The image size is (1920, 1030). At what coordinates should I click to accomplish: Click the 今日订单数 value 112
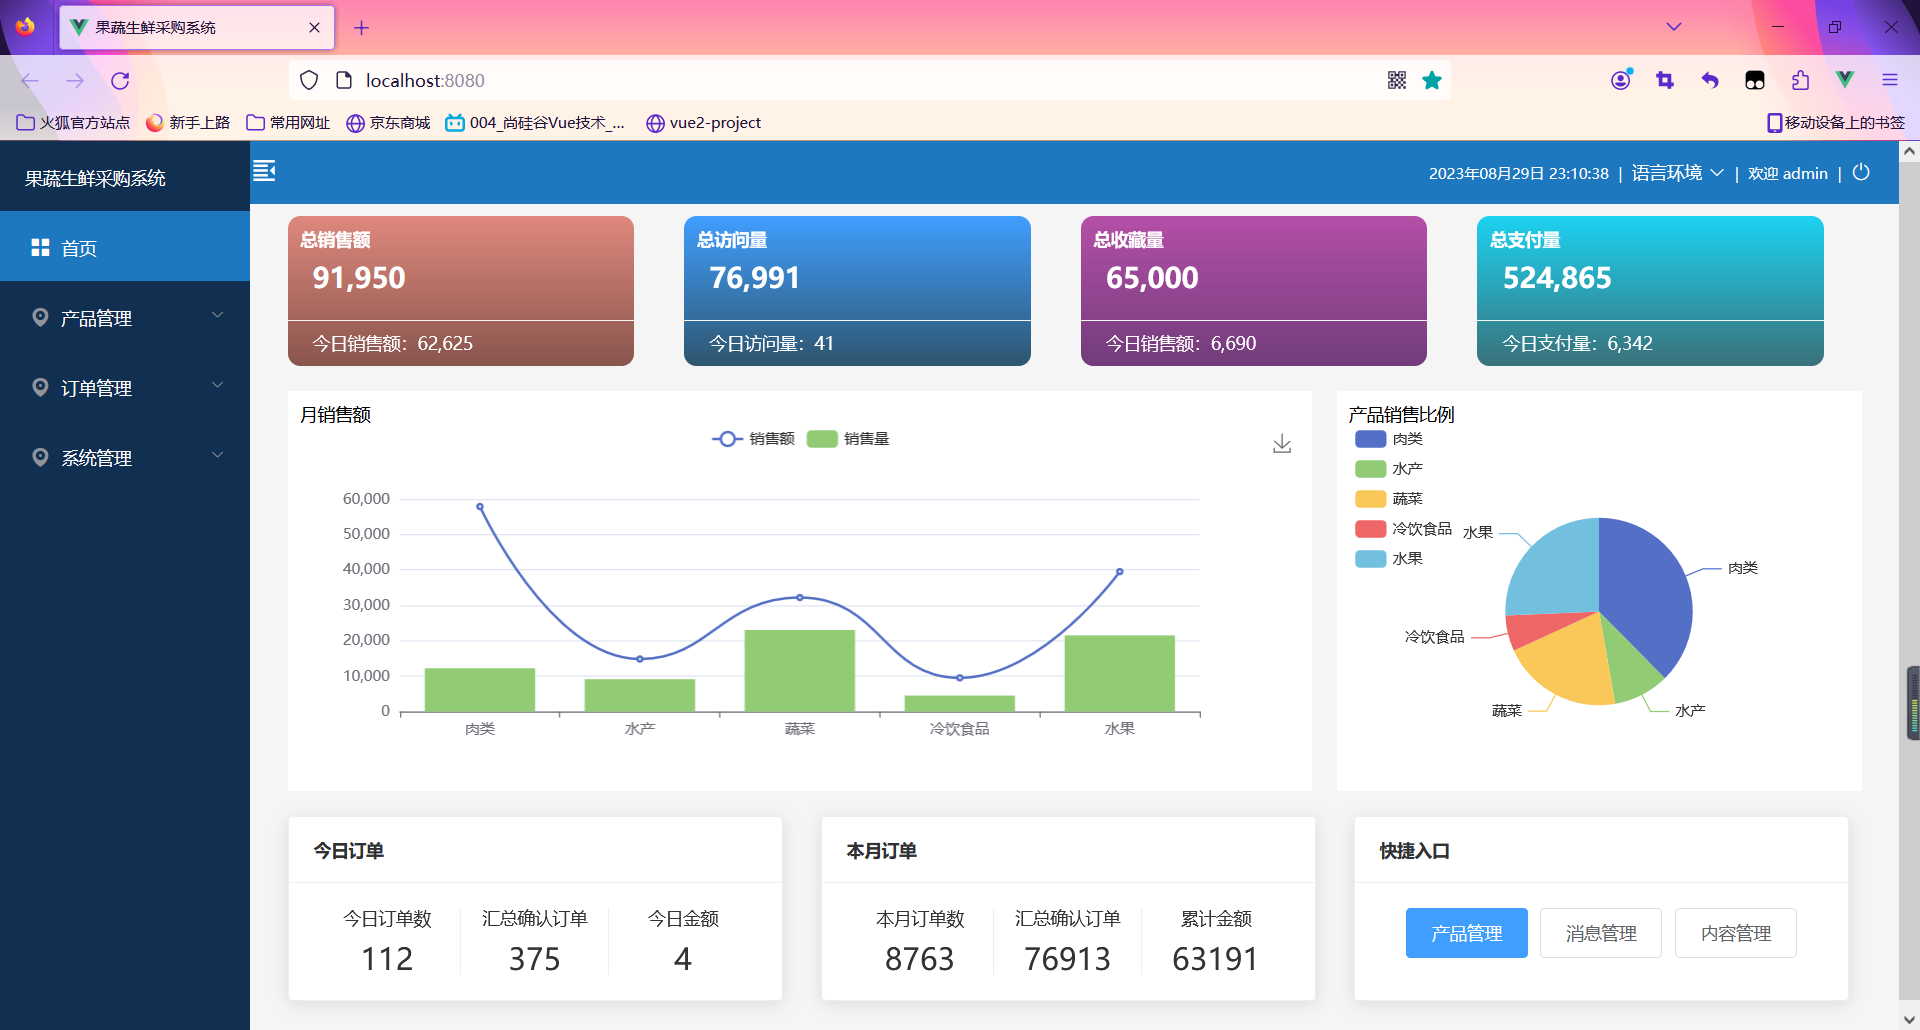click(387, 959)
